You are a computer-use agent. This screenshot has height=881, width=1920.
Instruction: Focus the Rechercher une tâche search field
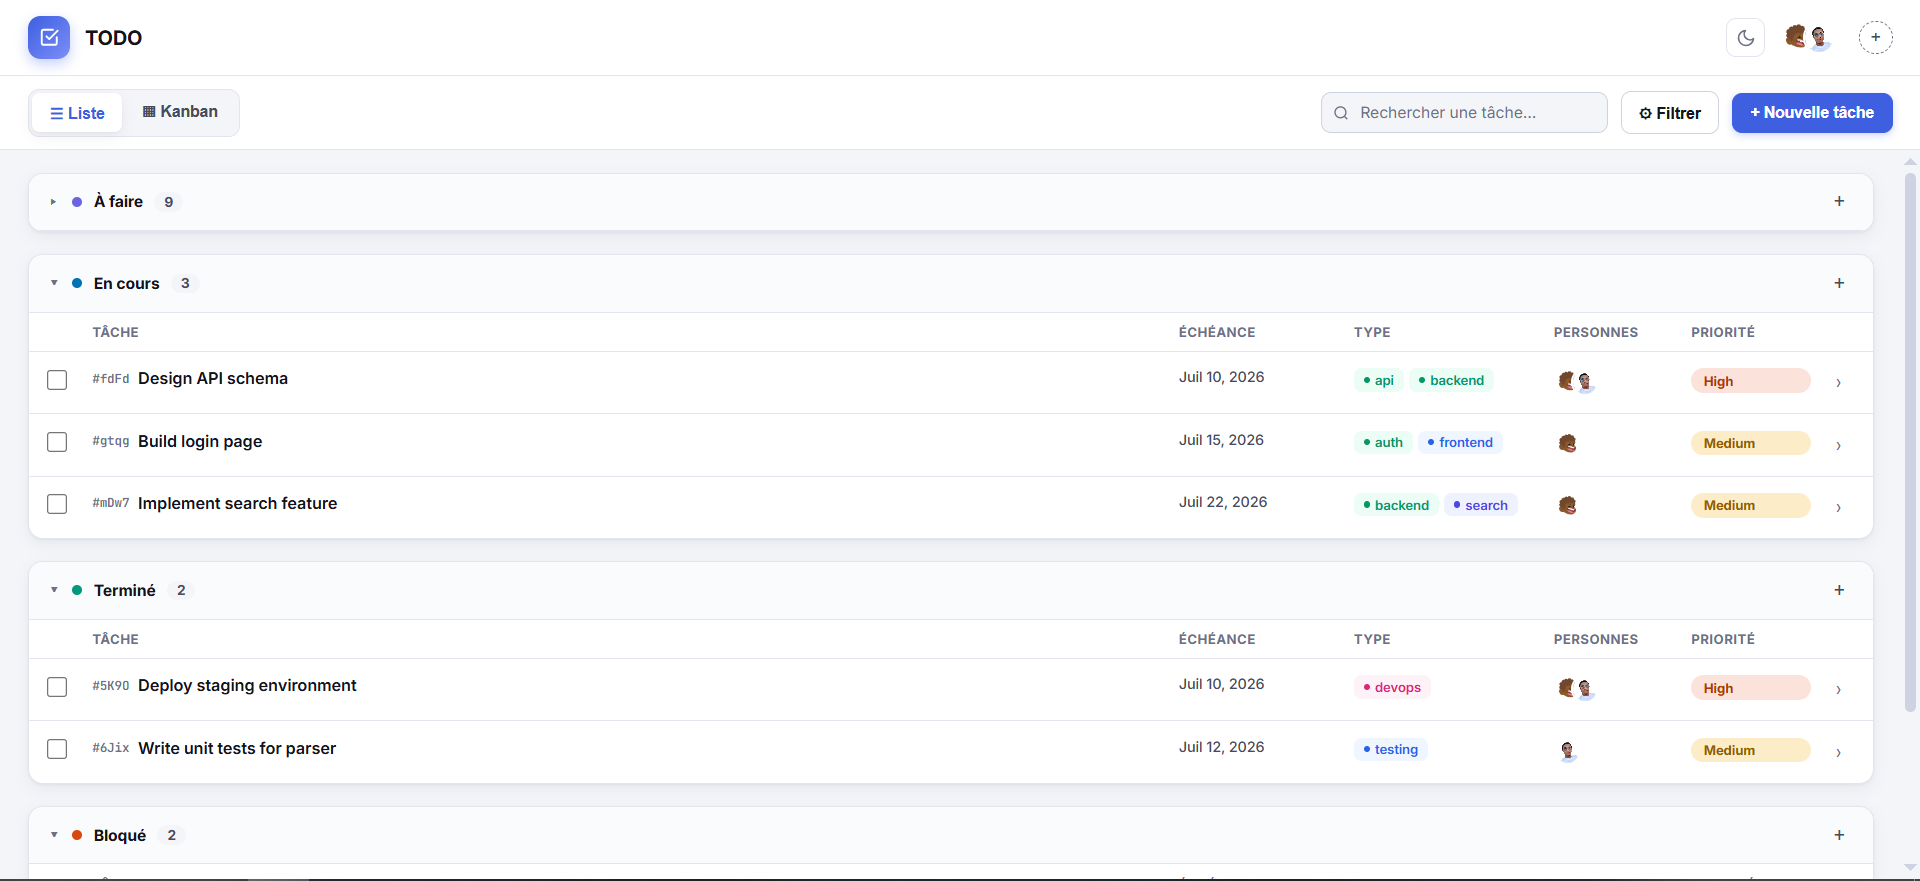click(1464, 113)
